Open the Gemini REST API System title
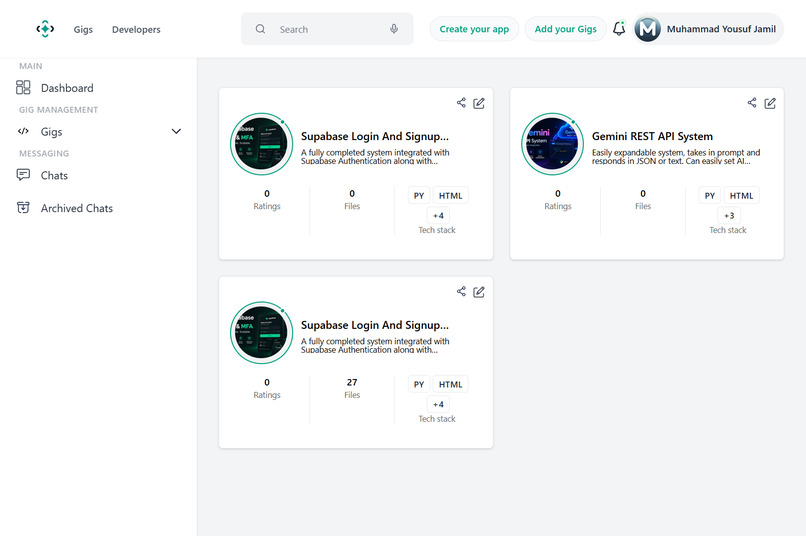The height and width of the screenshot is (536, 806). pos(652,136)
